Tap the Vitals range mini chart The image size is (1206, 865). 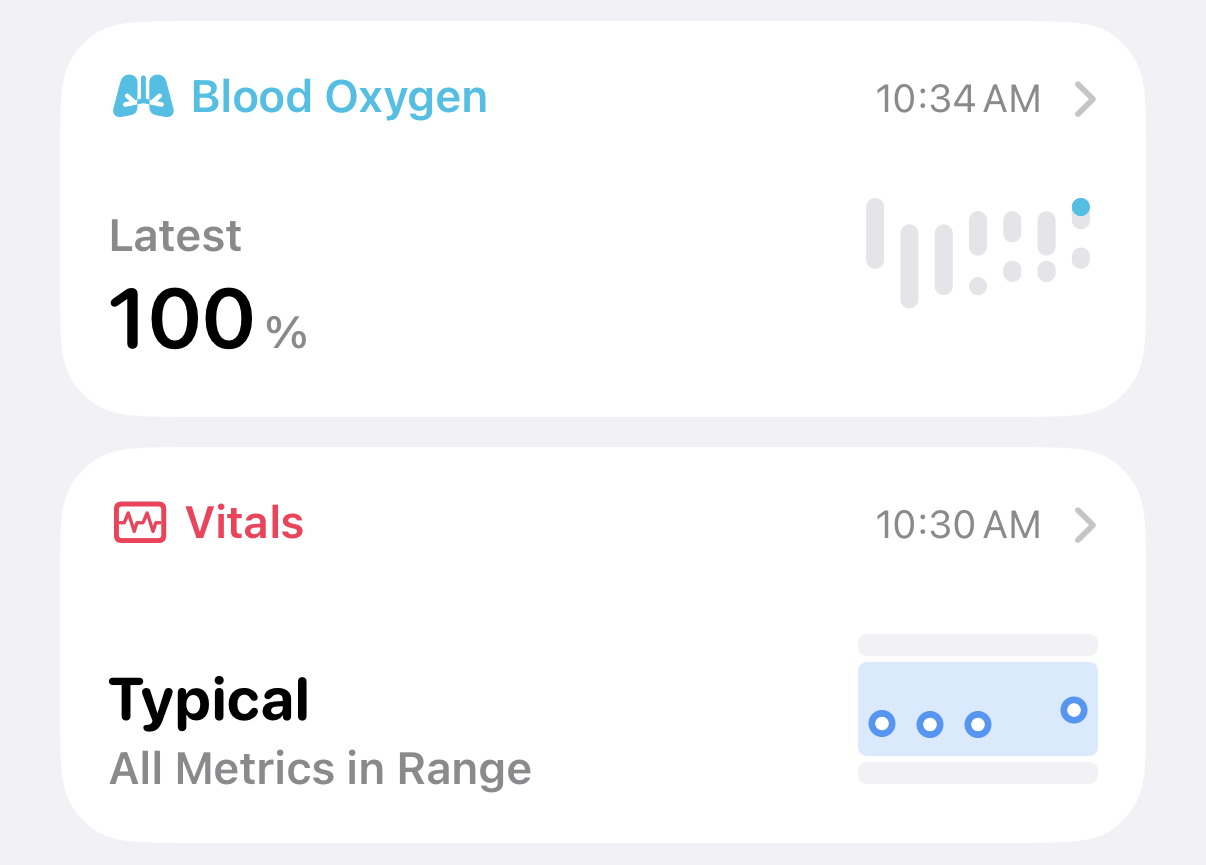coord(978,709)
